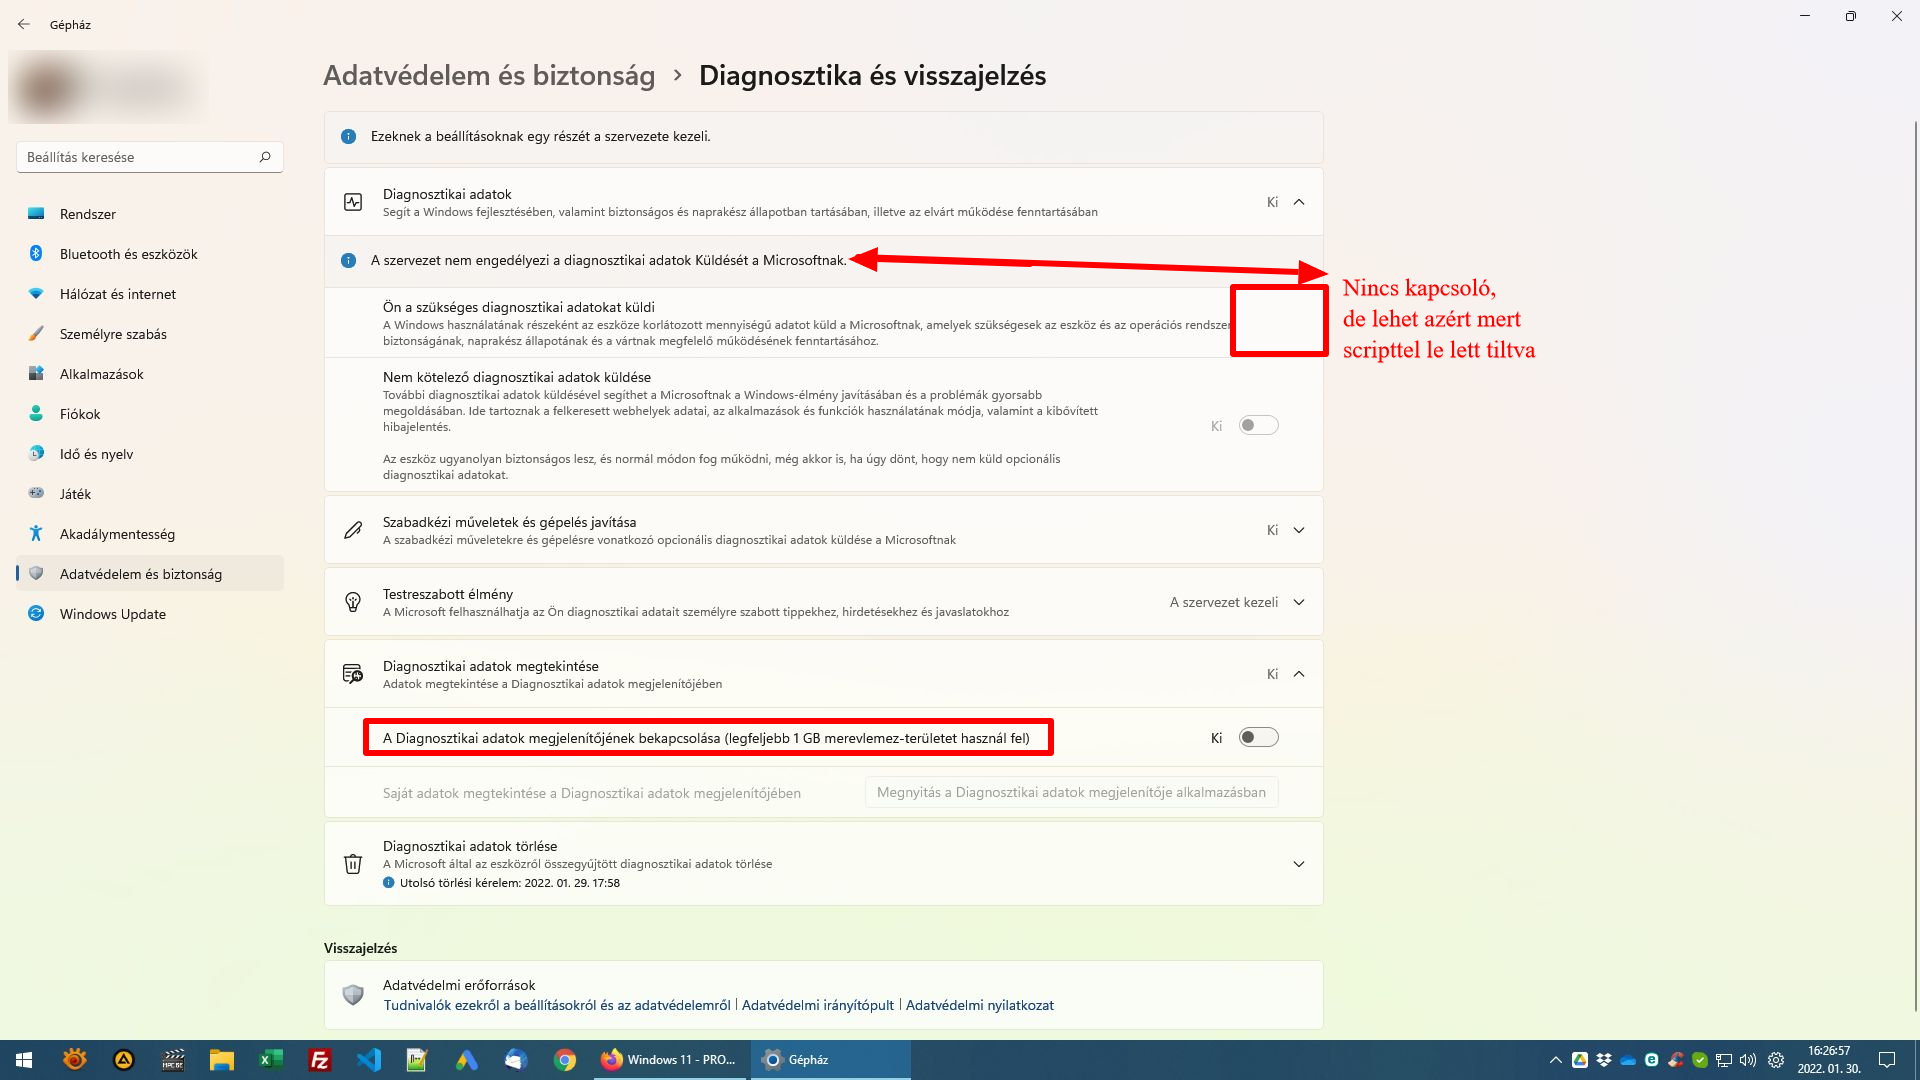Select Adatvédelem és biztonság in sidebar

pyautogui.click(x=150, y=574)
